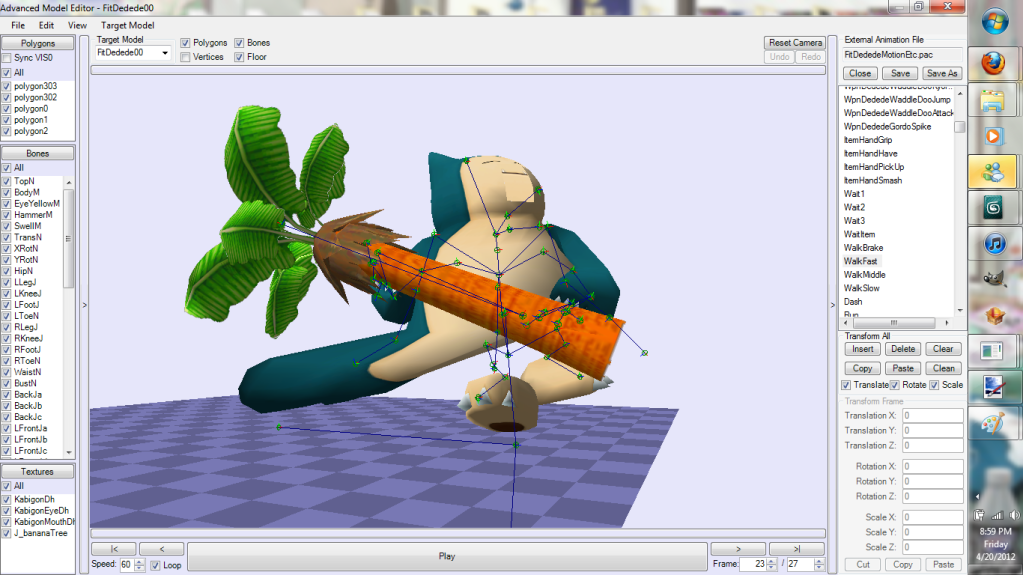Click bones list scrollbar thumb
This screenshot has height=575, width=1023.
pos(68,238)
